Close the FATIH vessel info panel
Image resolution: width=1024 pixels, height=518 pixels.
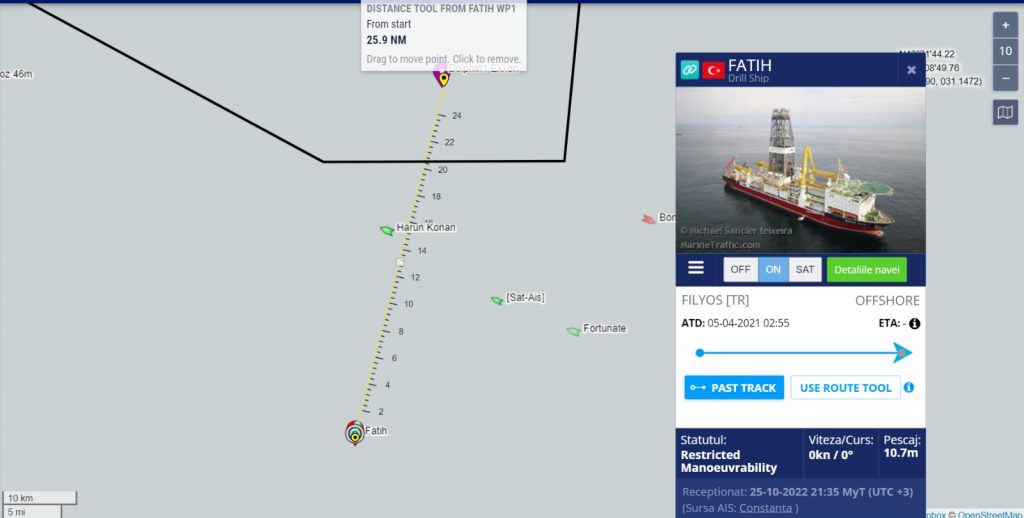coord(911,70)
